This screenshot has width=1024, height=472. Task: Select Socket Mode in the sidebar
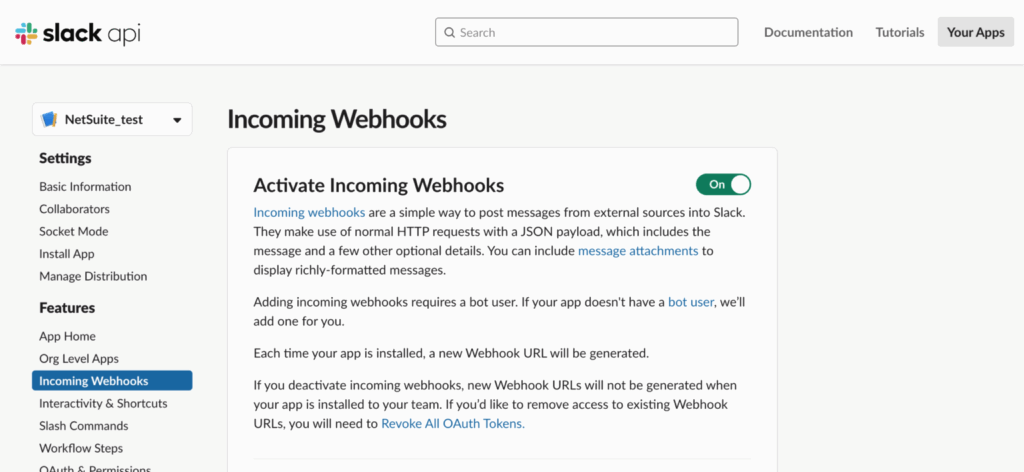click(74, 231)
